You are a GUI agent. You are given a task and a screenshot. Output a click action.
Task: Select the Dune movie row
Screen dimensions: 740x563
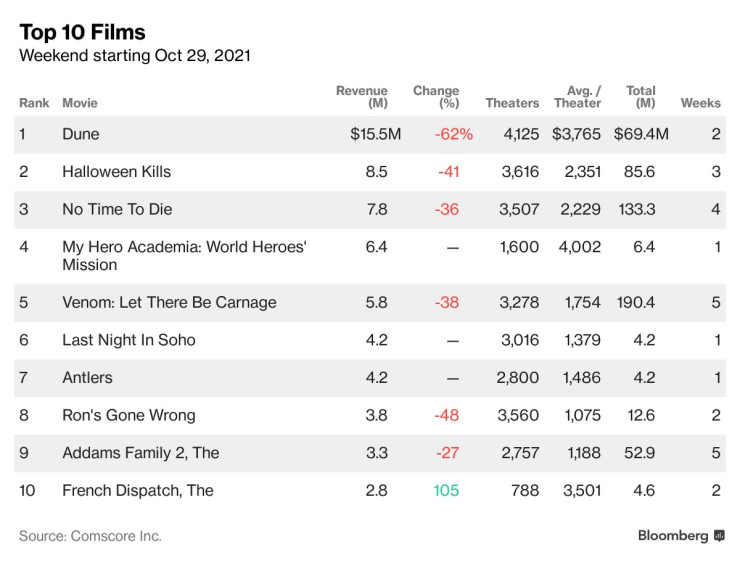tap(81, 134)
